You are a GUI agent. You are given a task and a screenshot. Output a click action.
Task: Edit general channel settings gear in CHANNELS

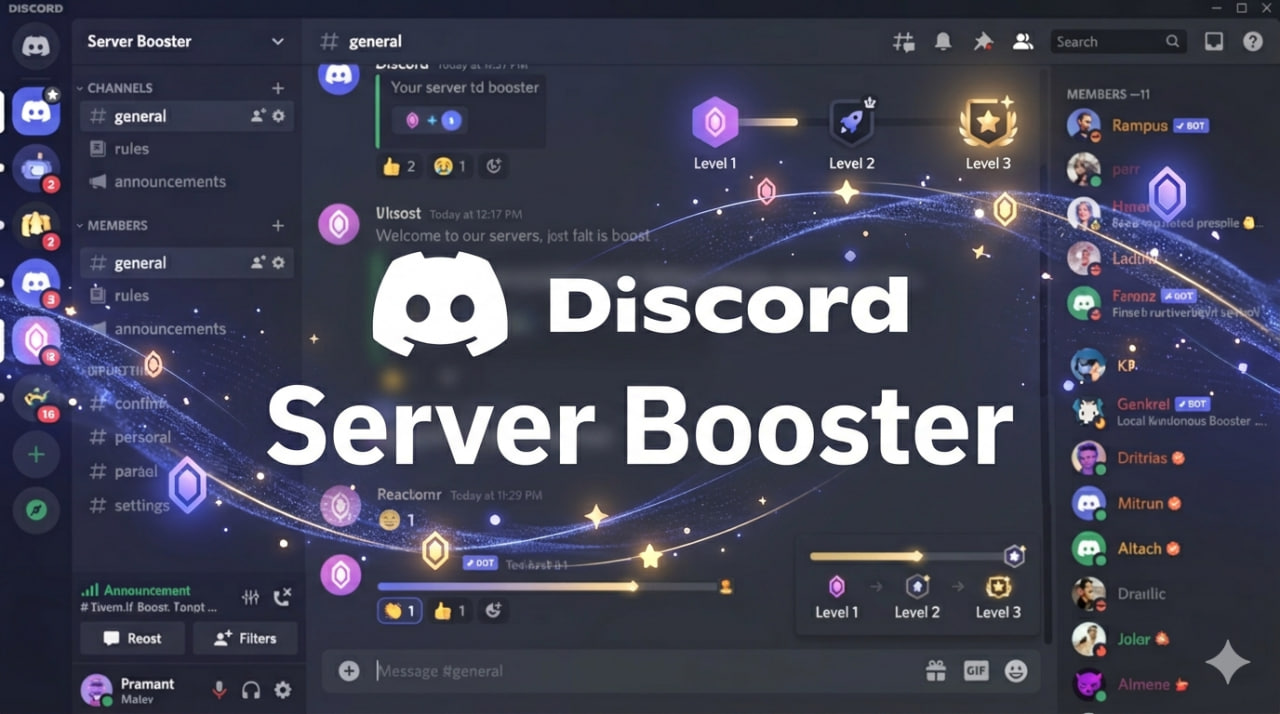click(x=279, y=116)
